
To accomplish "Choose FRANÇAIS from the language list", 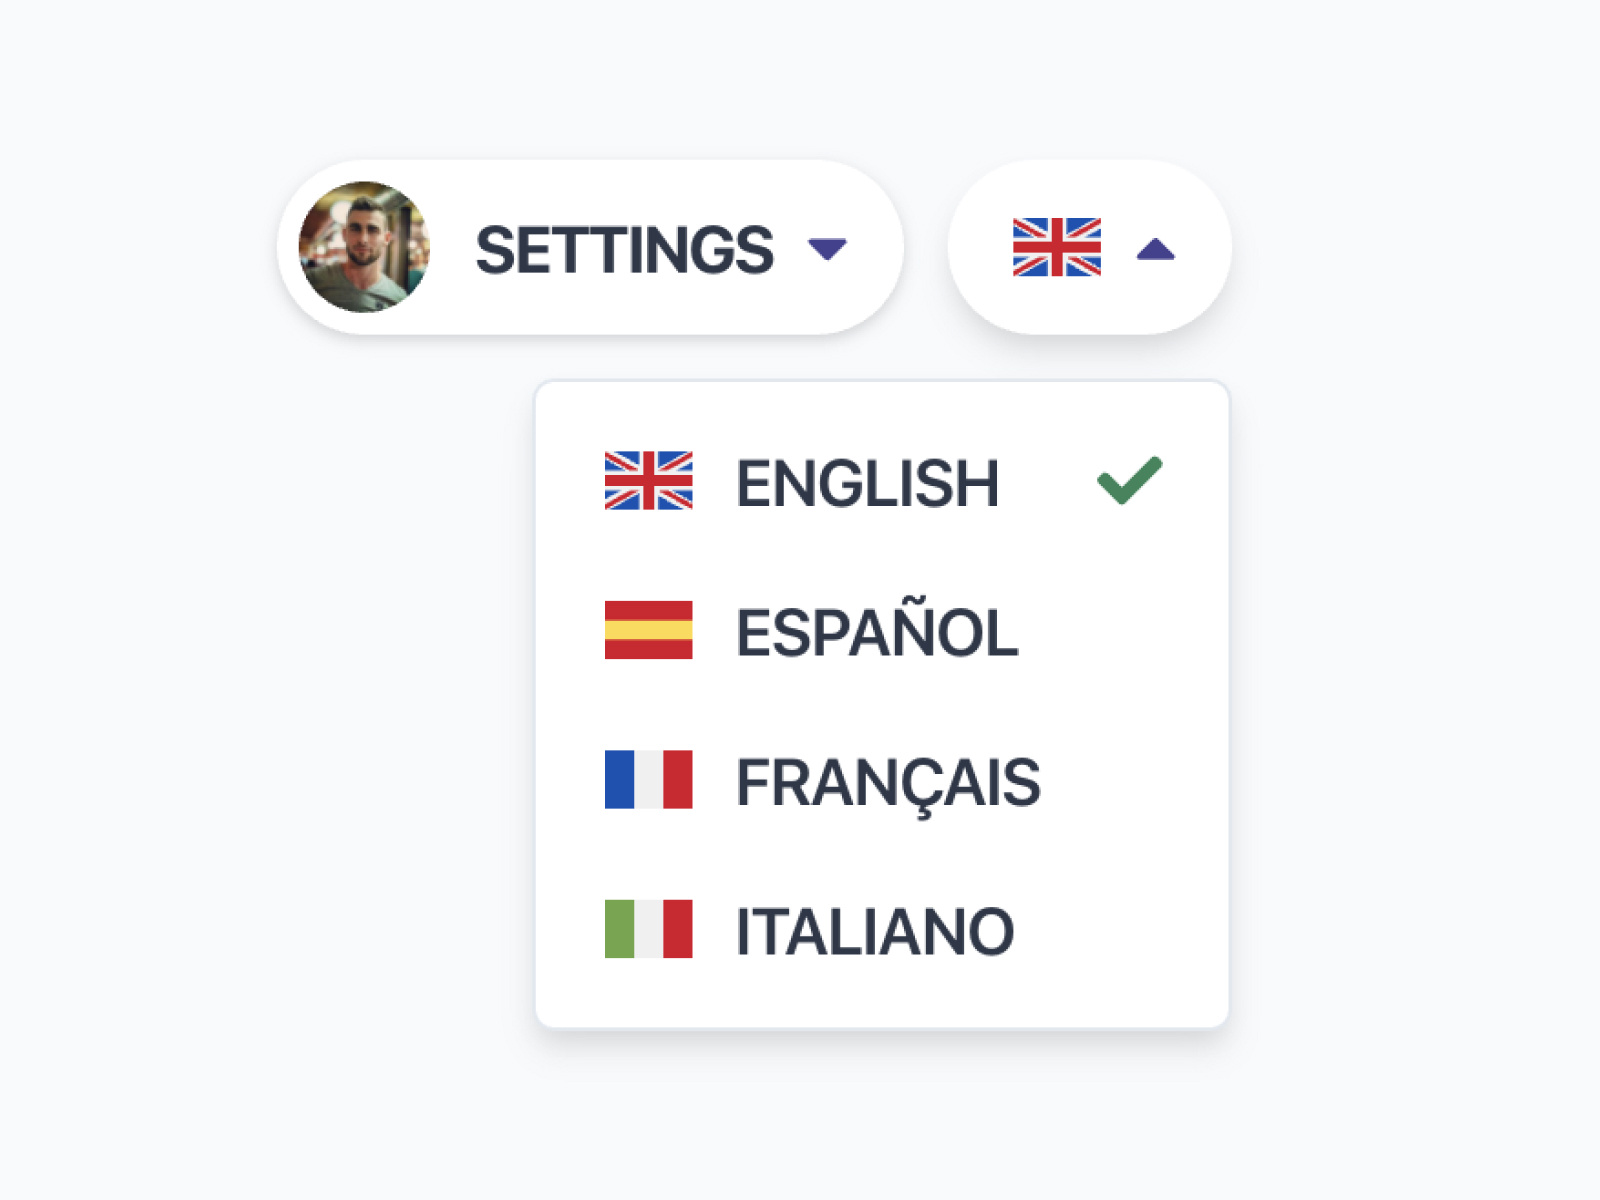I will point(888,782).
